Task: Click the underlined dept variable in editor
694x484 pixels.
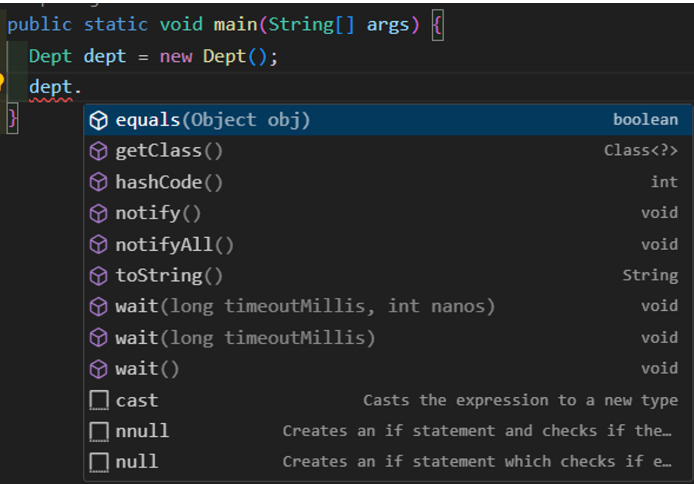Action: point(50,88)
